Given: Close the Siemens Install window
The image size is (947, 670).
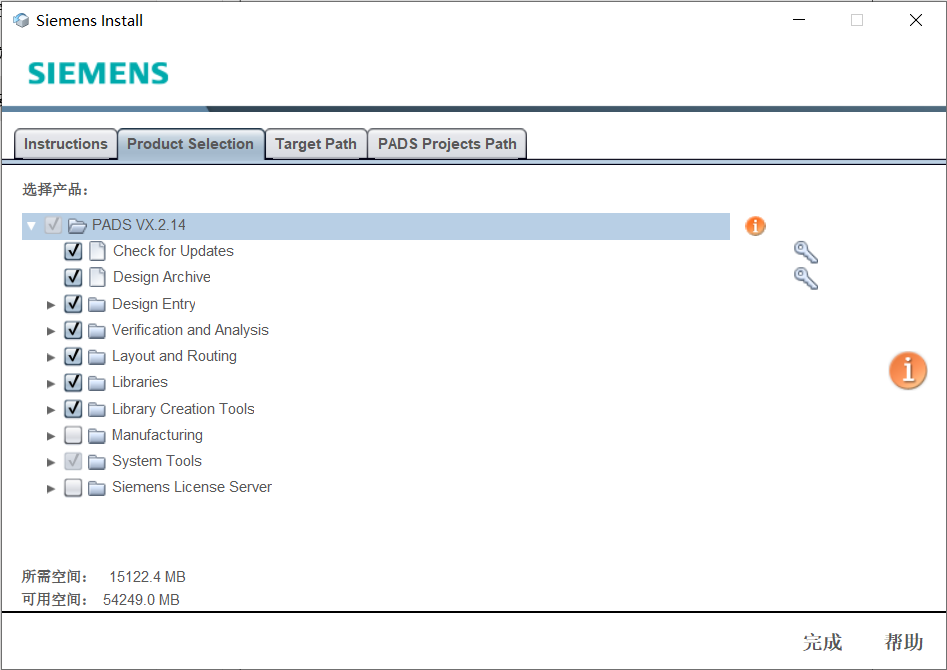Looking at the screenshot, I should click(x=916, y=20).
